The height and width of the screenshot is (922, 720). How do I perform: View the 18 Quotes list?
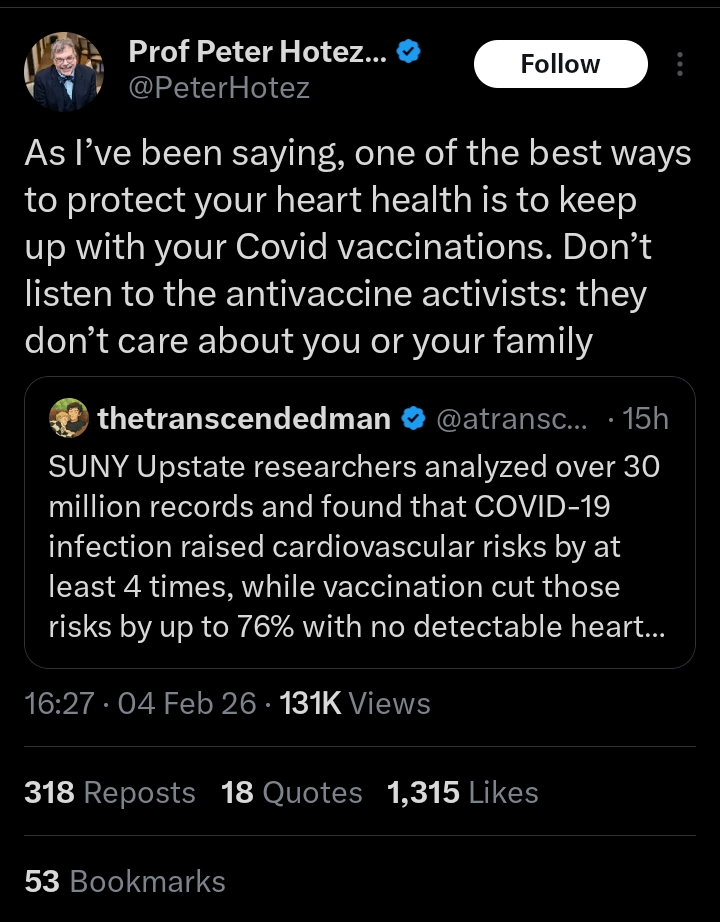(291, 793)
